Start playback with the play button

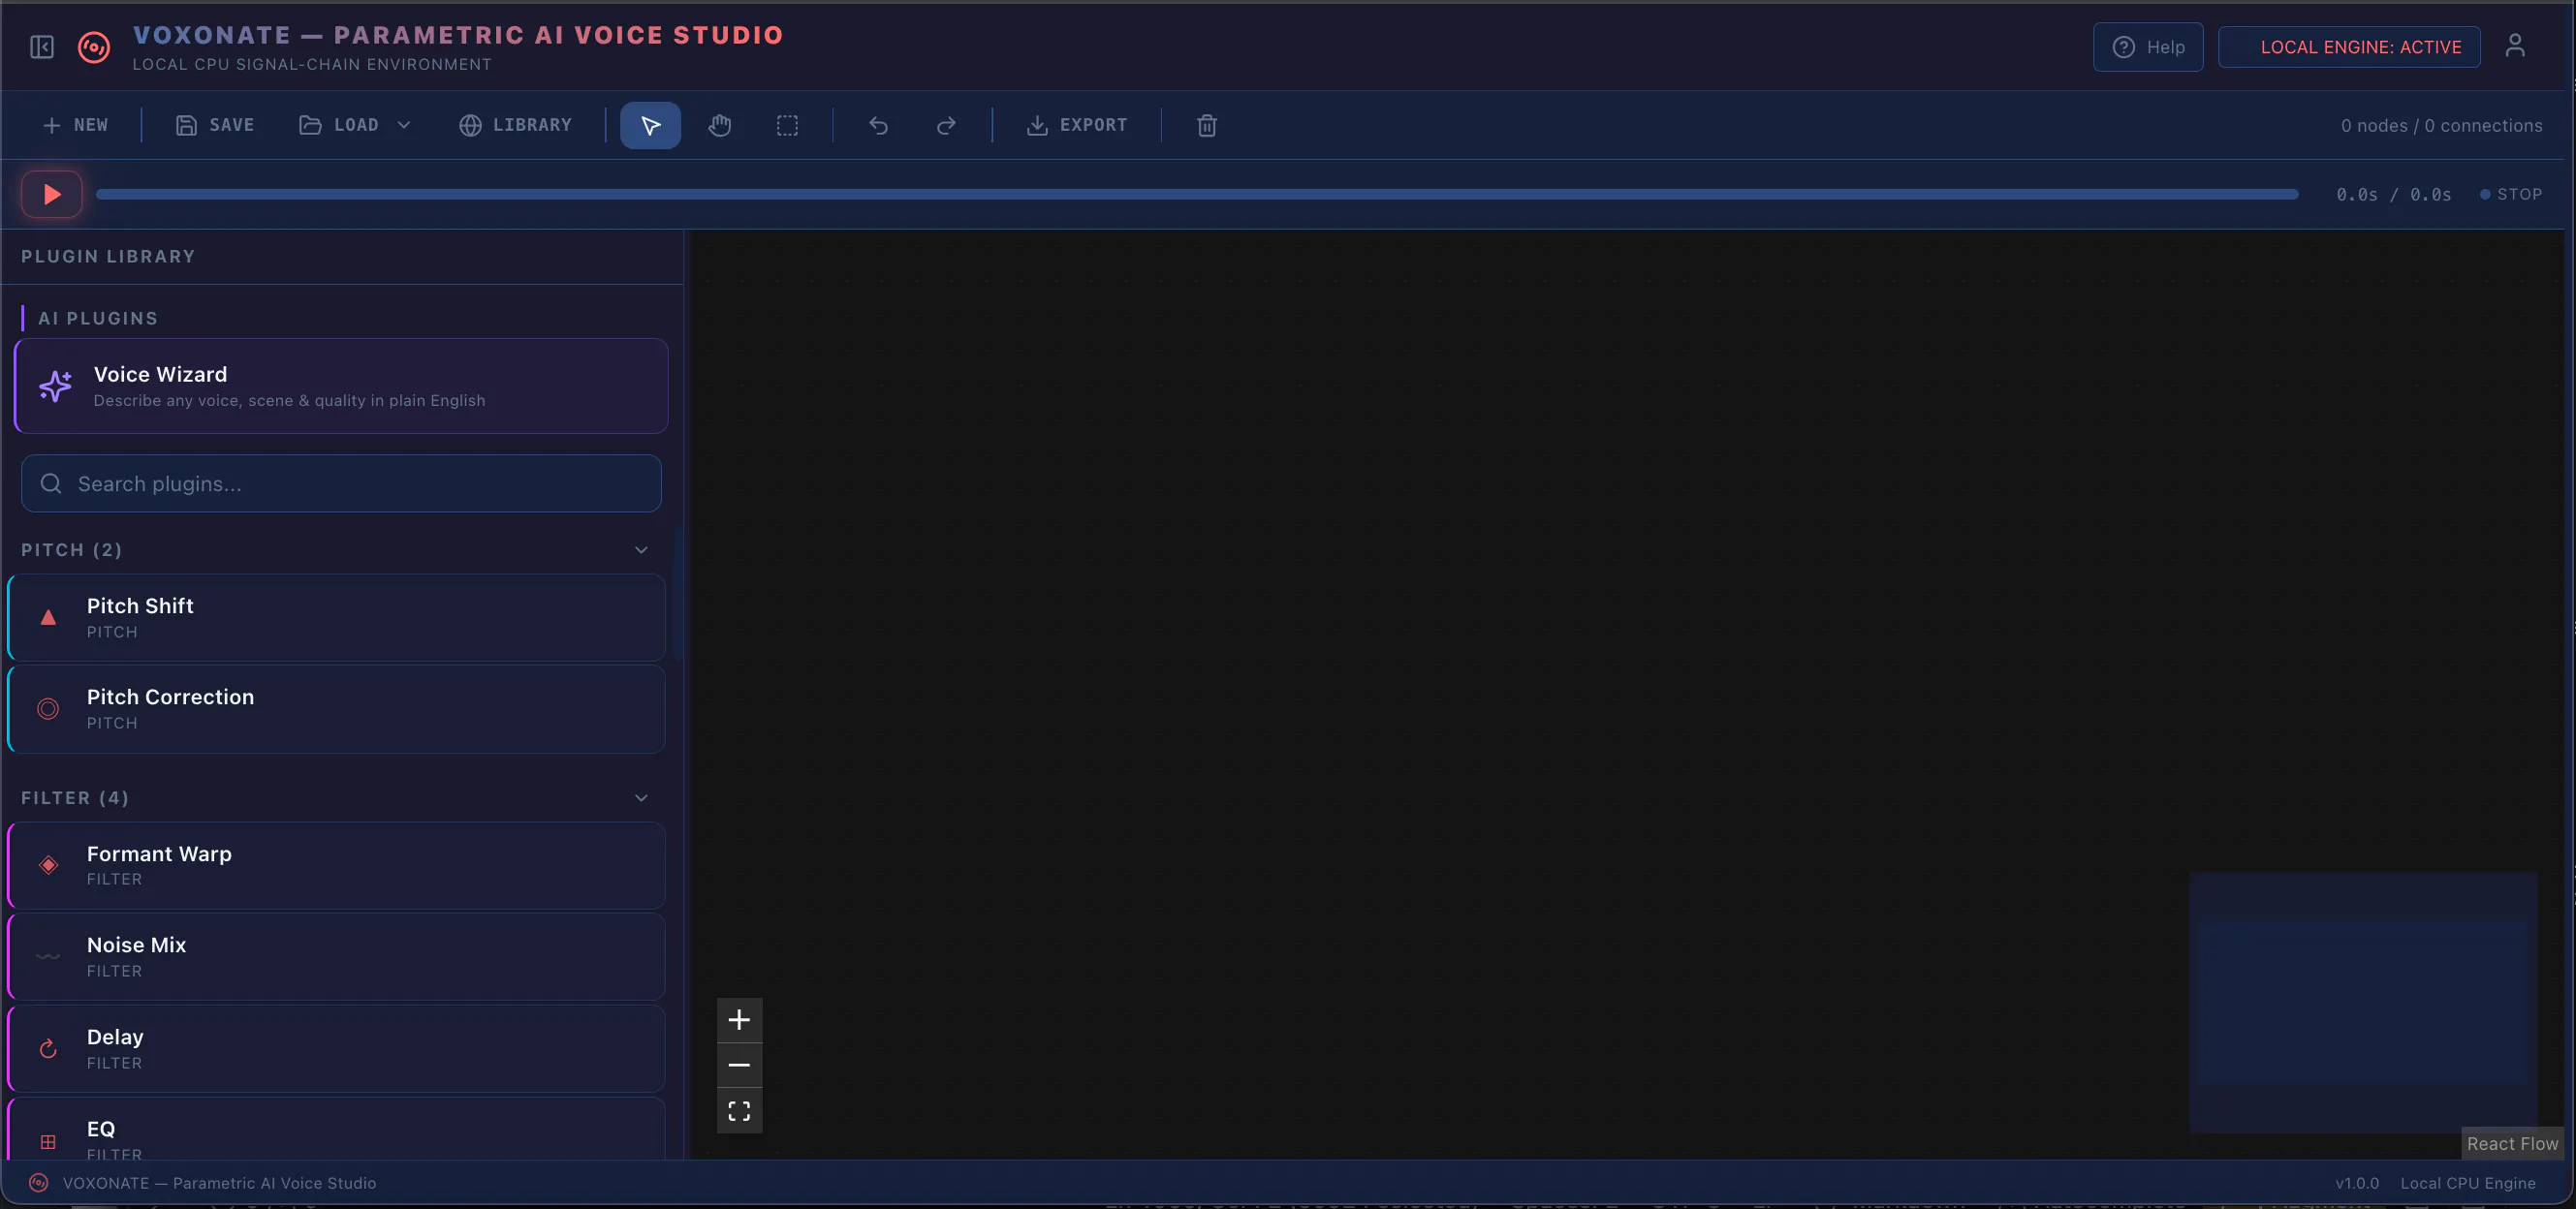52,194
